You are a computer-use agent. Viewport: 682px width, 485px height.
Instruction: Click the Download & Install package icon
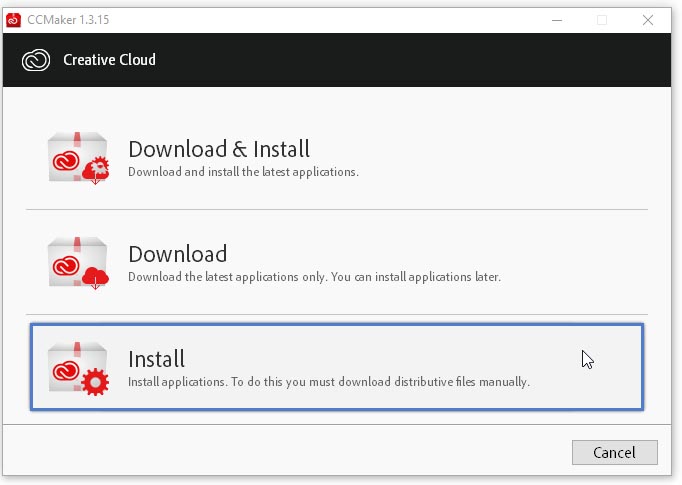click(x=78, y=158)
